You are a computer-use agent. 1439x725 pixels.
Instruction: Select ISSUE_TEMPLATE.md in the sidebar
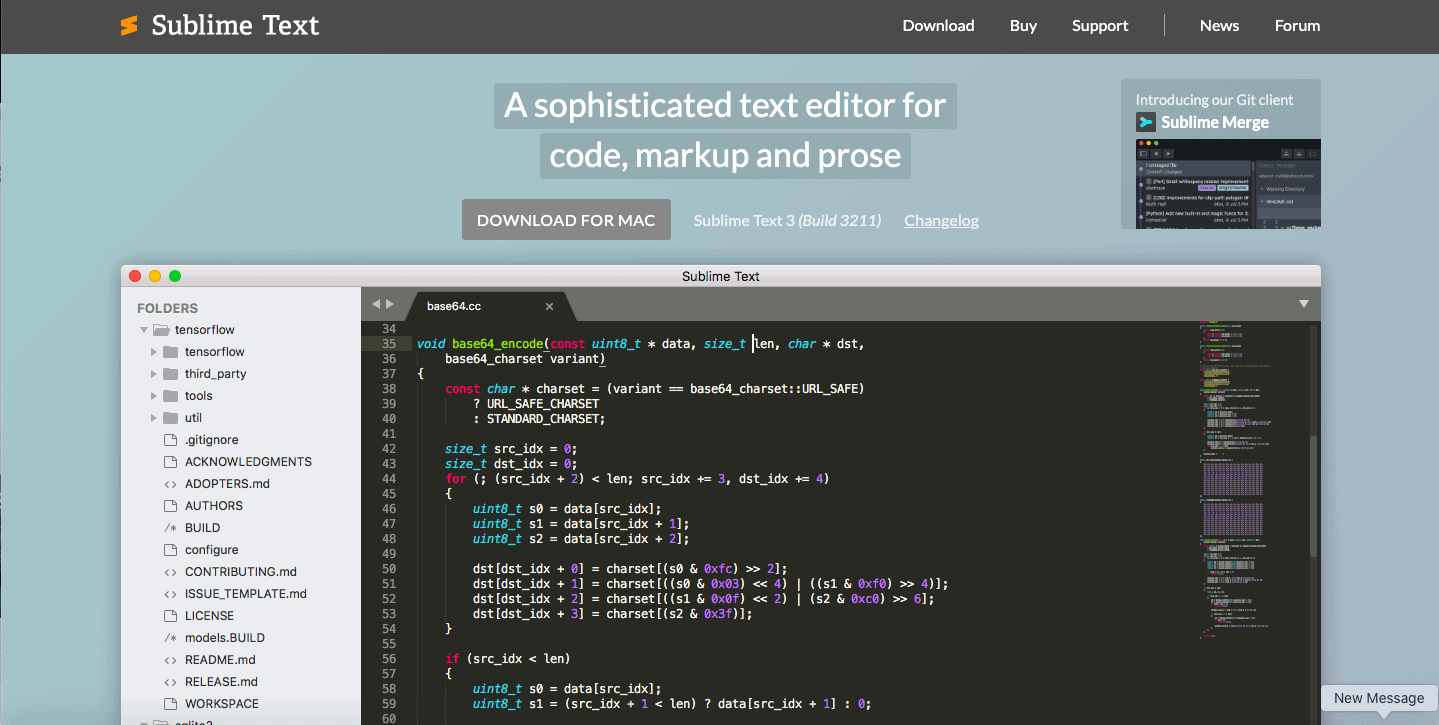[246, 594]
